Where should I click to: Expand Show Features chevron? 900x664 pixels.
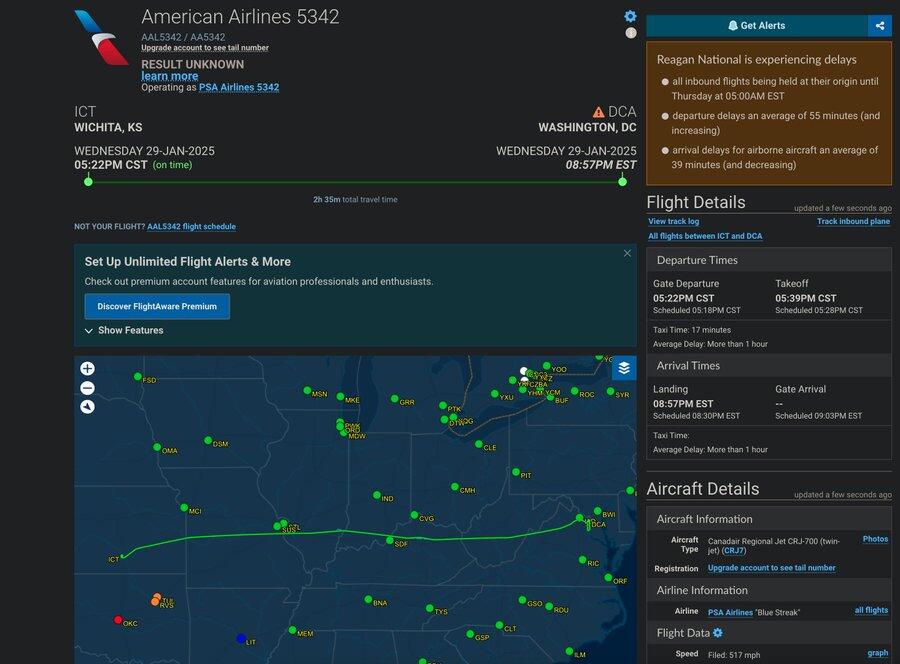[x=88, y=331]
